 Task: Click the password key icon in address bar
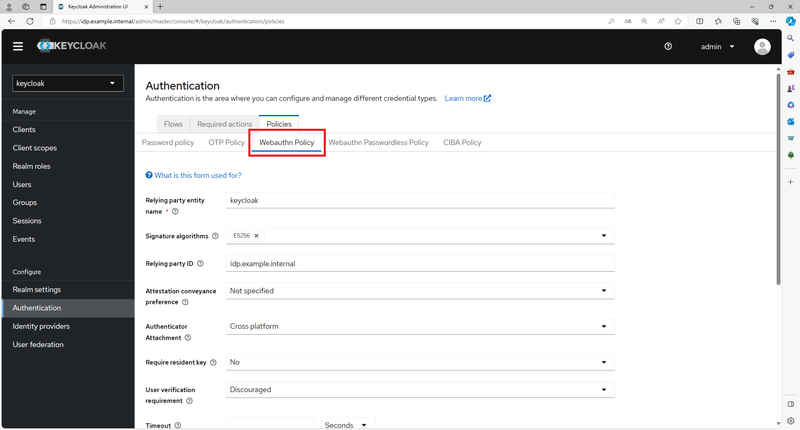click(611, 21)
